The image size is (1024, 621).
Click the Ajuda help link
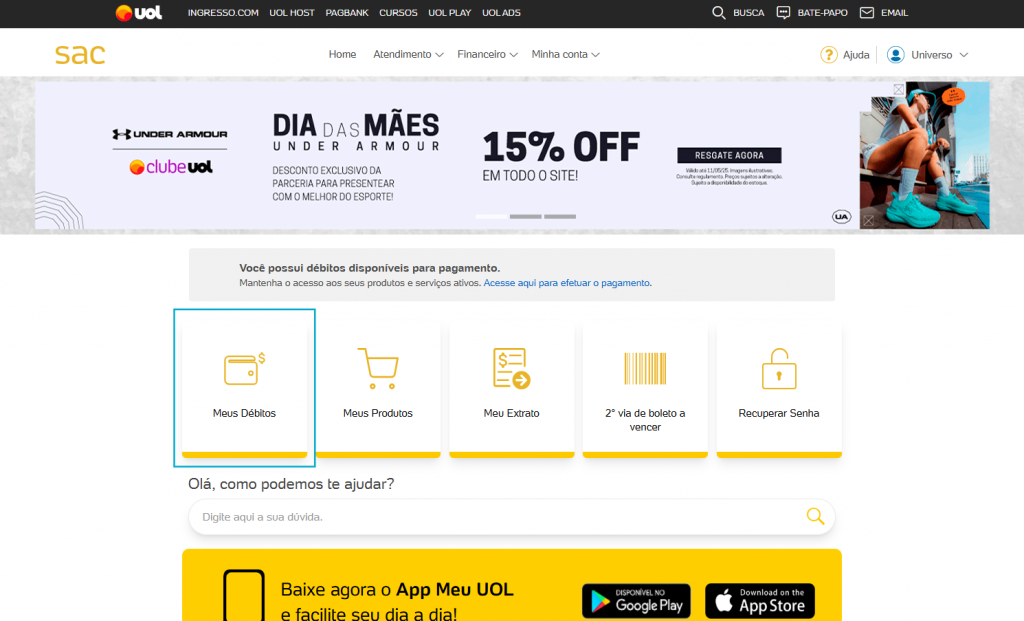pyautogui.click(x=856, y=55)
